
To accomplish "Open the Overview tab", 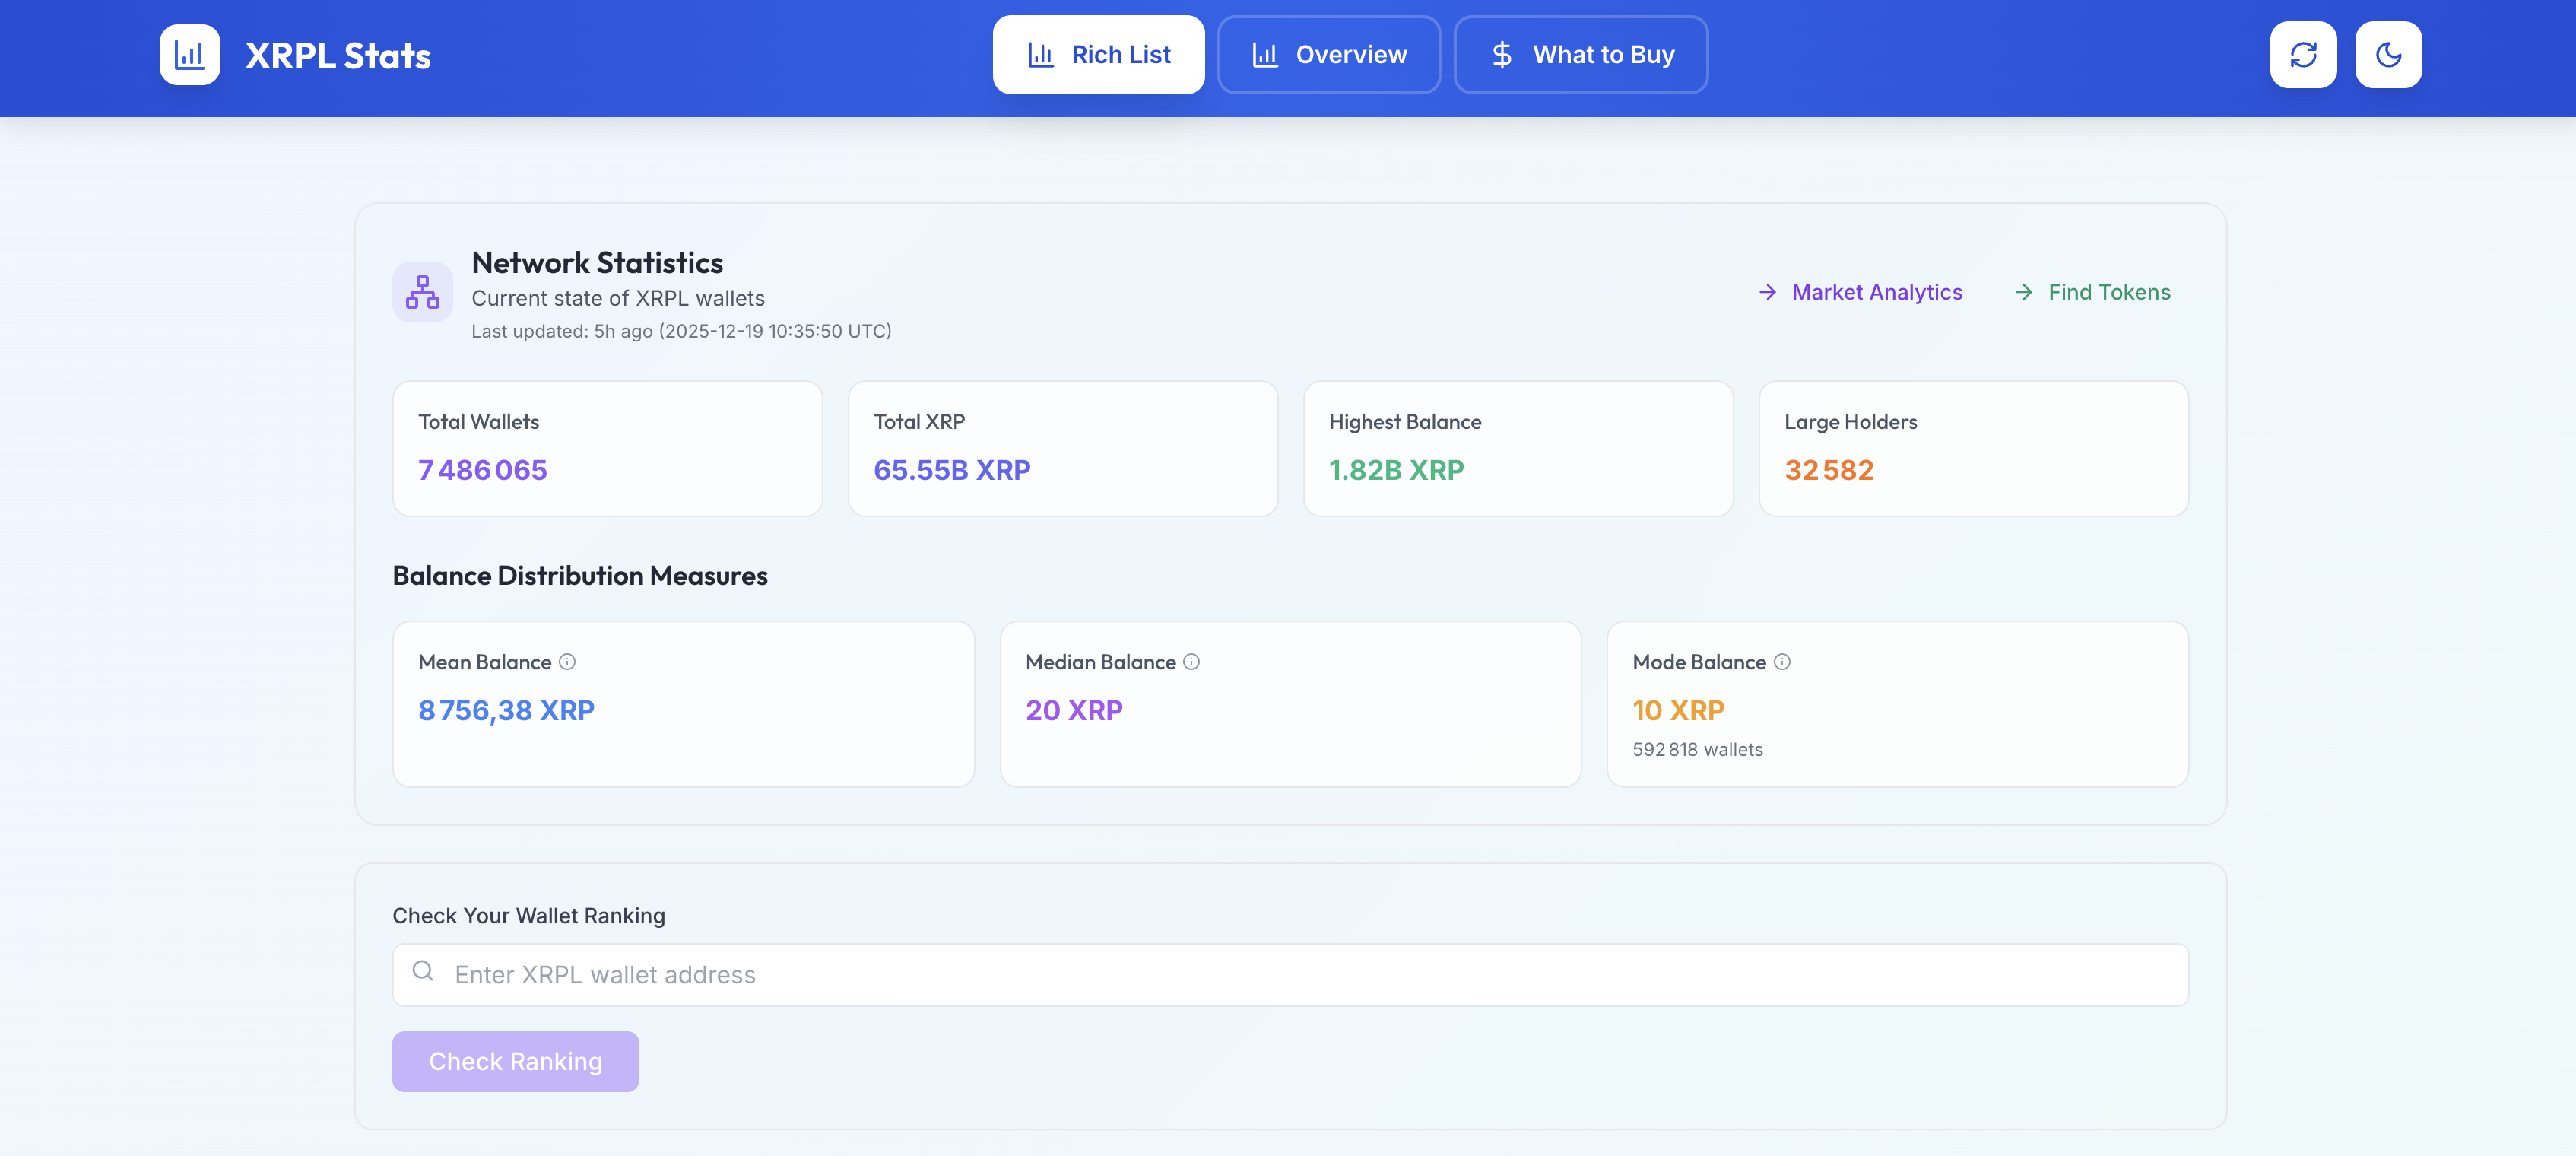I will pyautogui.click(x=1328, y=55).
